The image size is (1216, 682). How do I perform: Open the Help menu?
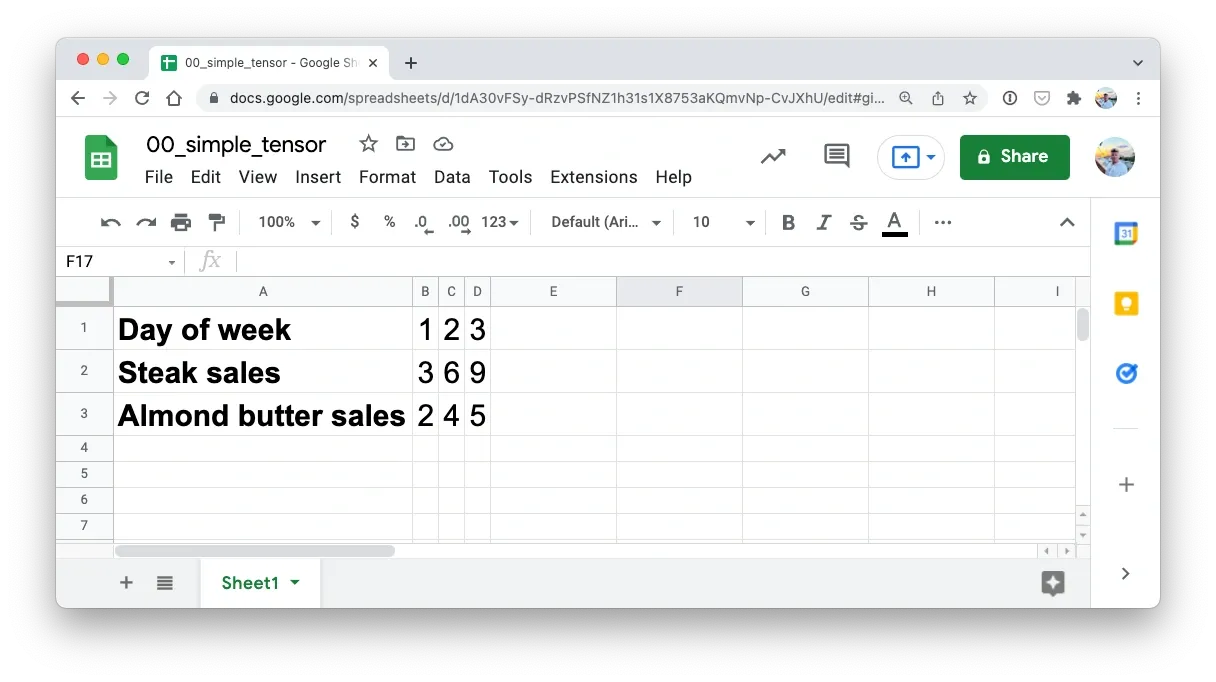point(674,177)
